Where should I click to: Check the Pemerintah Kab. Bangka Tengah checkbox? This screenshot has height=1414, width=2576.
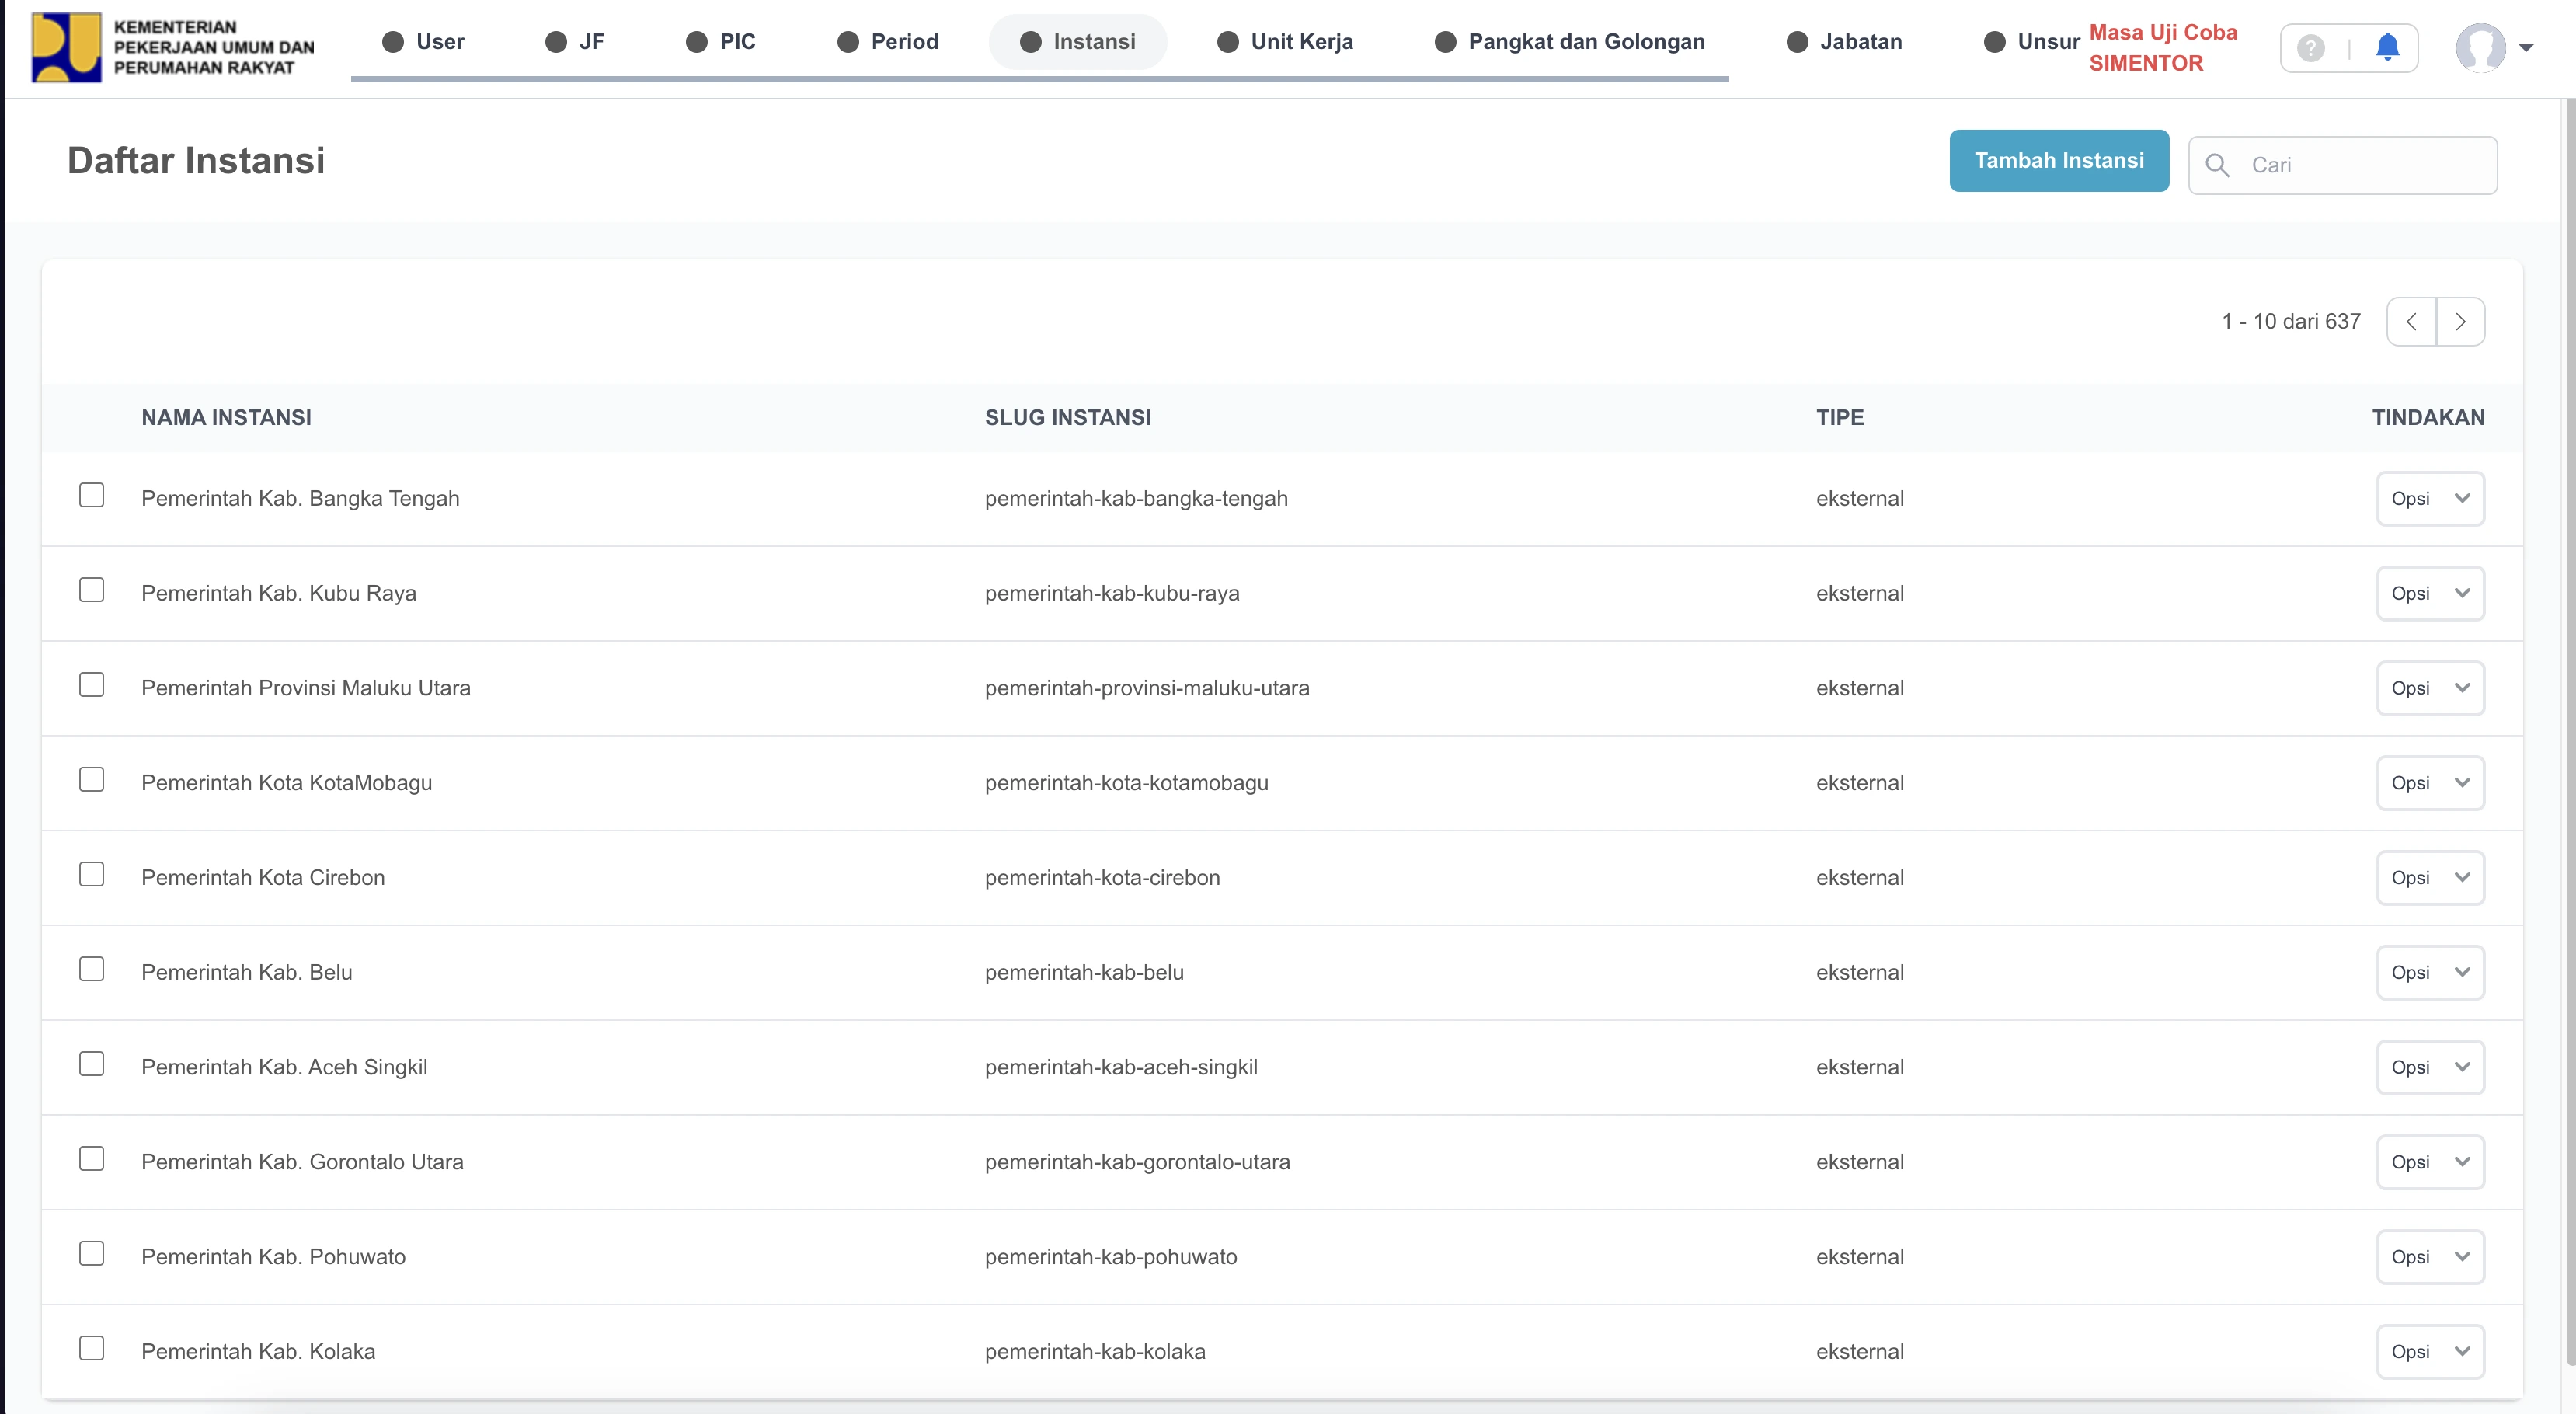tap(91, 496)
